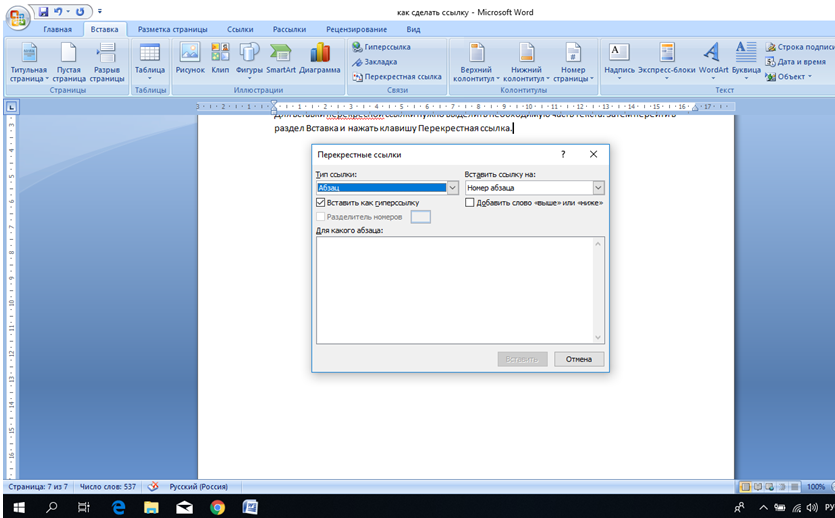The width and height of the screenshot is (835, 518).
Task: Uncheck Вставить как гиперссылку checkbox
Action: (321, 202)
